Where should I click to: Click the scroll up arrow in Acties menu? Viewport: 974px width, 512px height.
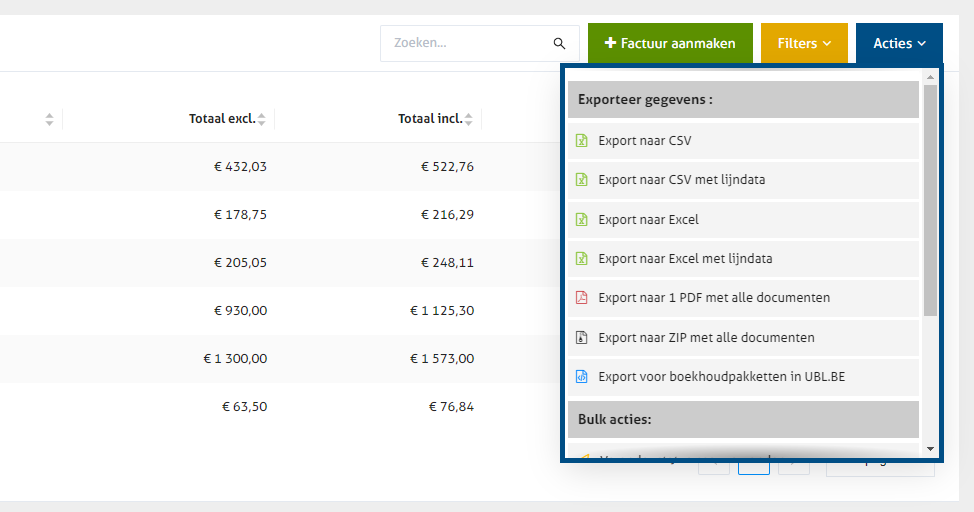930,77
